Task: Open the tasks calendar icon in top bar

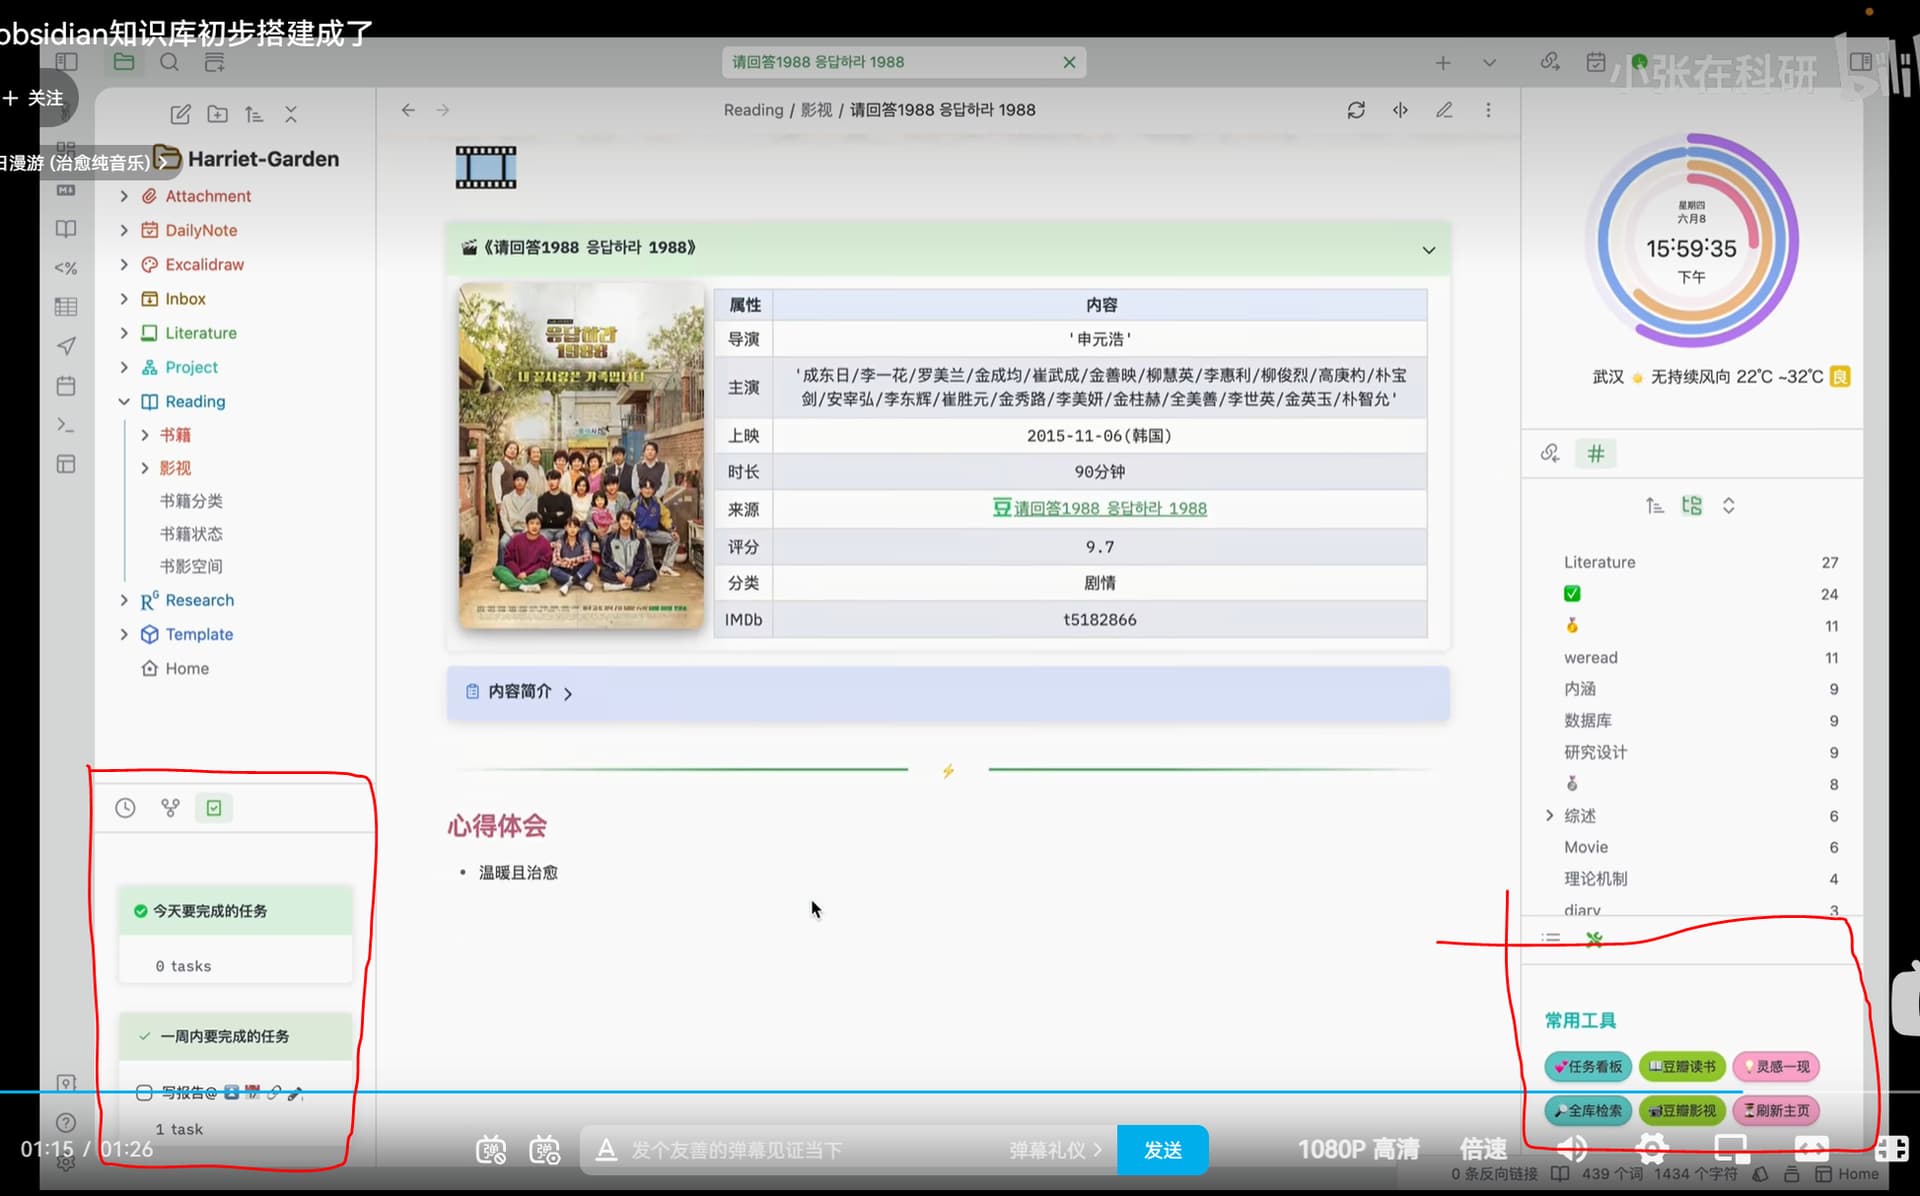Action: coord(1596,62)
